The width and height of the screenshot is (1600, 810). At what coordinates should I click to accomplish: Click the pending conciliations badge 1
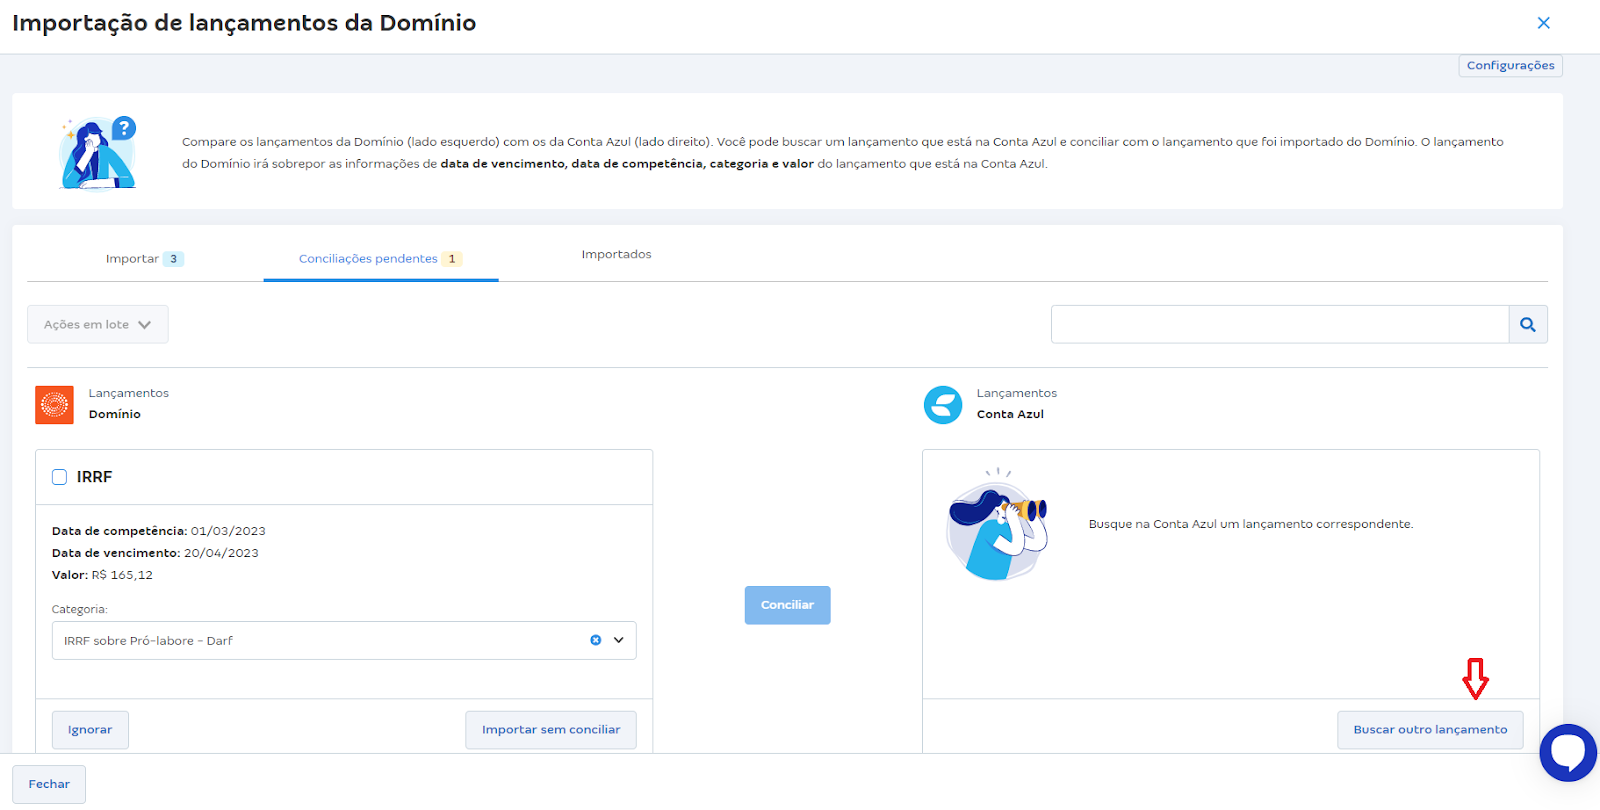[452, 259]
